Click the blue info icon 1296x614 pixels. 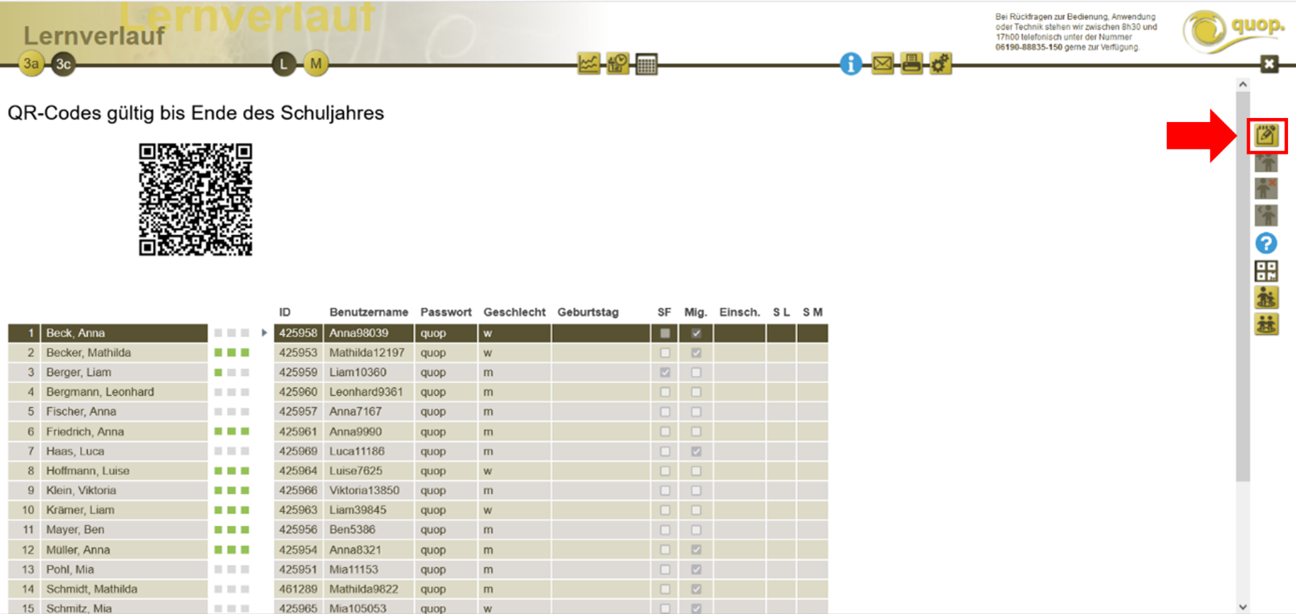(851, 64)
